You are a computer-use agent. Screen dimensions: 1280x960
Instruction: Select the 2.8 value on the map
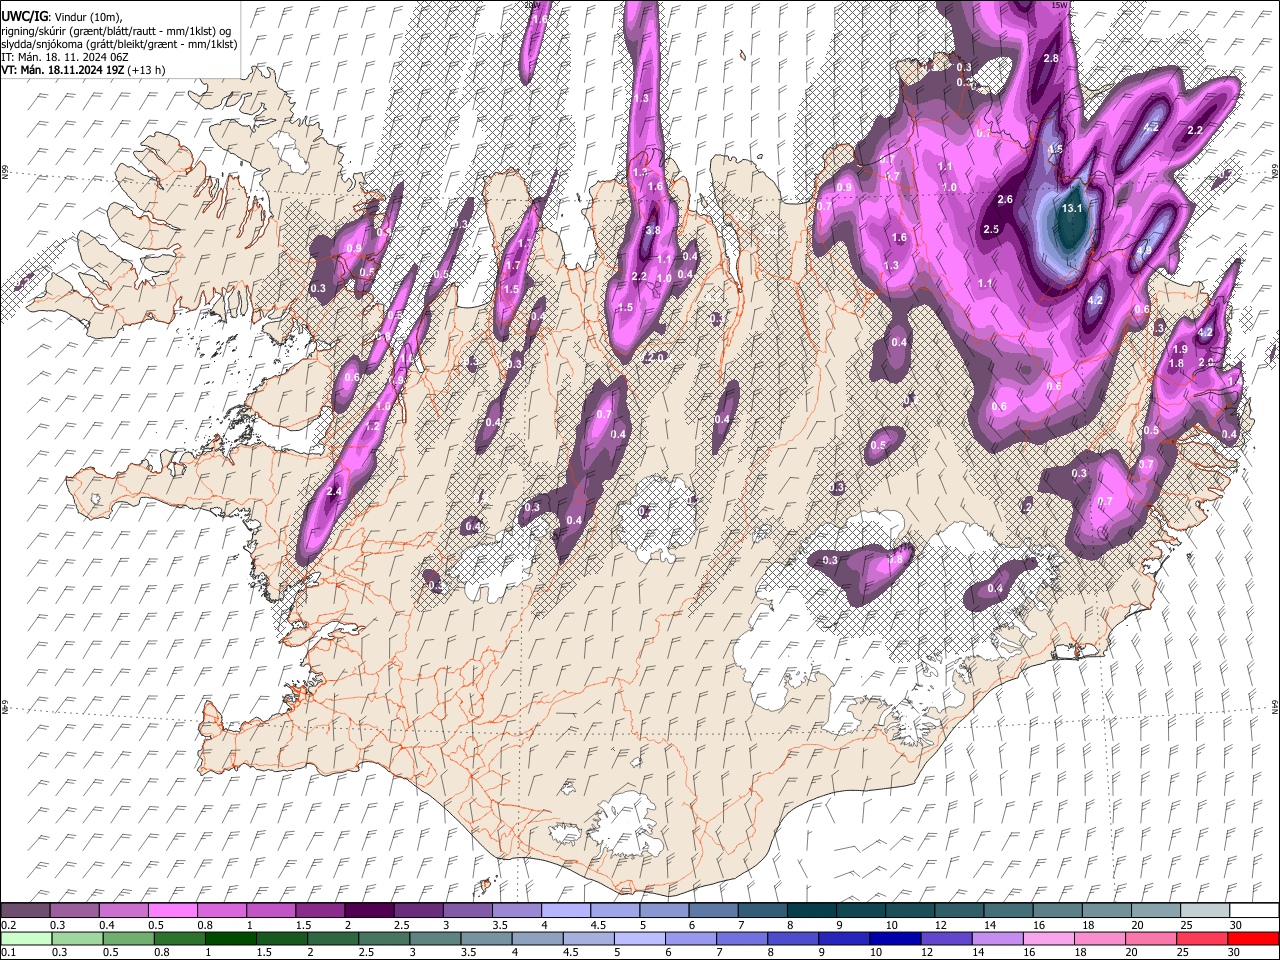click(1051, 59)
